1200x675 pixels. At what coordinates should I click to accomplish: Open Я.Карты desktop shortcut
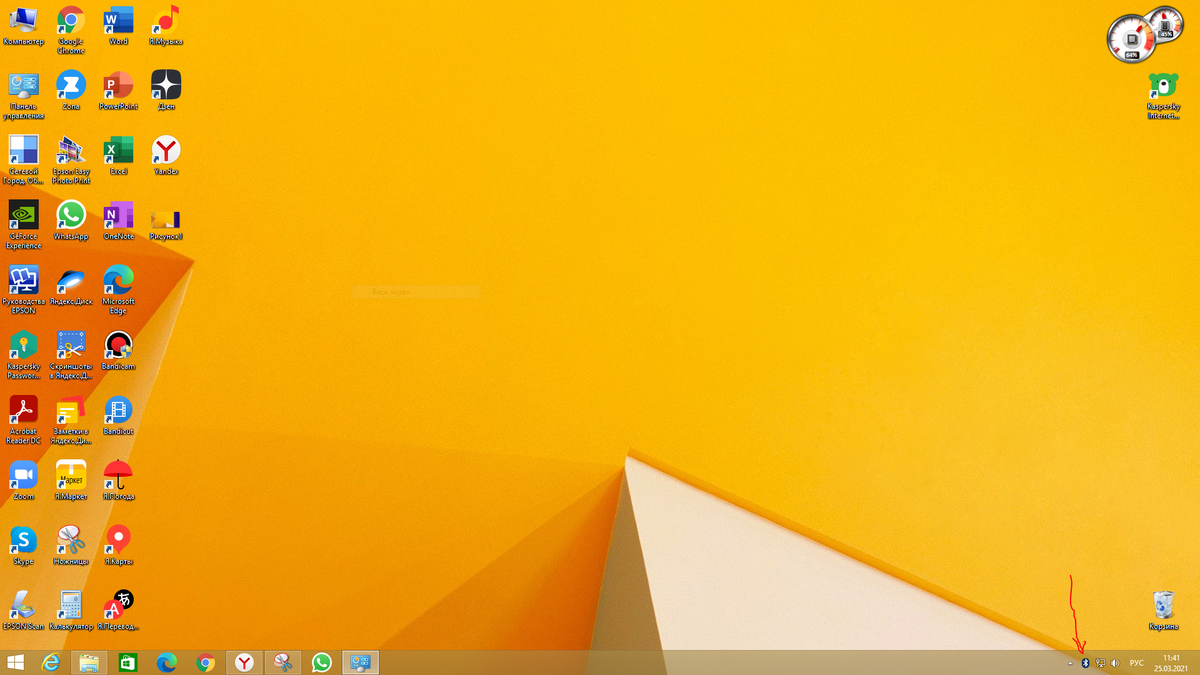(118, 546)
